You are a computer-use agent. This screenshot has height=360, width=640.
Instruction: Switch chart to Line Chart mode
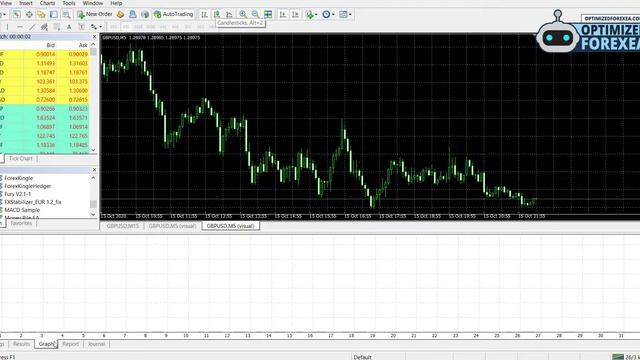pos(229,14)
